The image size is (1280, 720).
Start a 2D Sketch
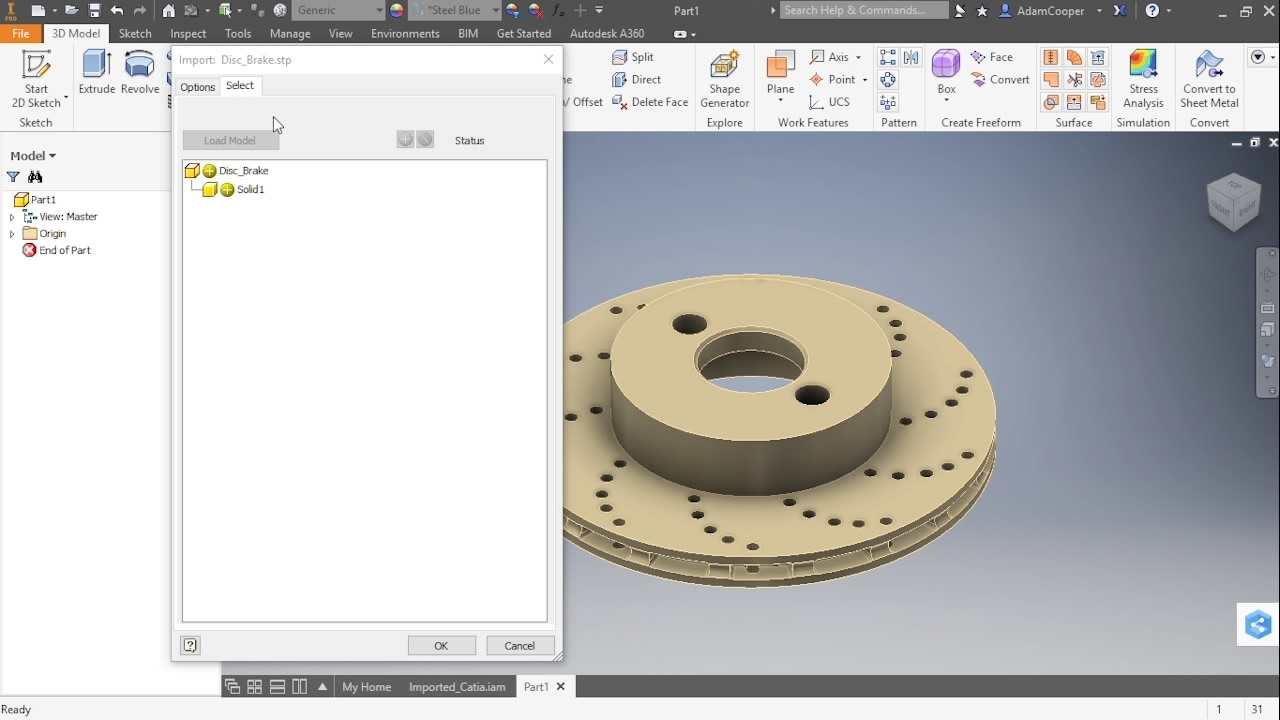click(x=36, y=80)
